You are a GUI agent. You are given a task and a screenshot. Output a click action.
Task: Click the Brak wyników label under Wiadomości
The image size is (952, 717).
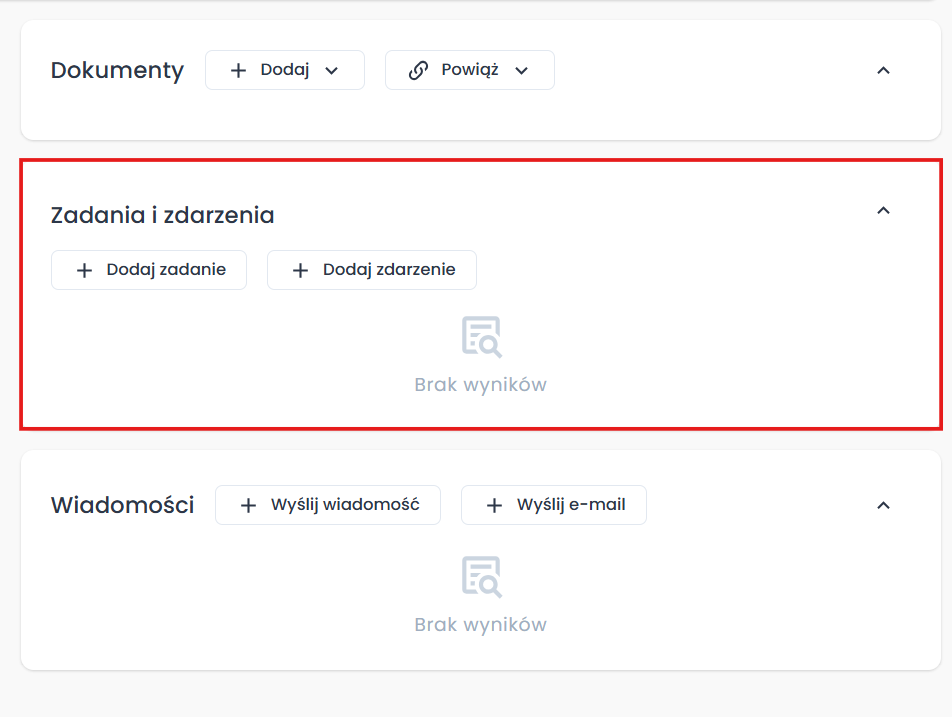480,623
